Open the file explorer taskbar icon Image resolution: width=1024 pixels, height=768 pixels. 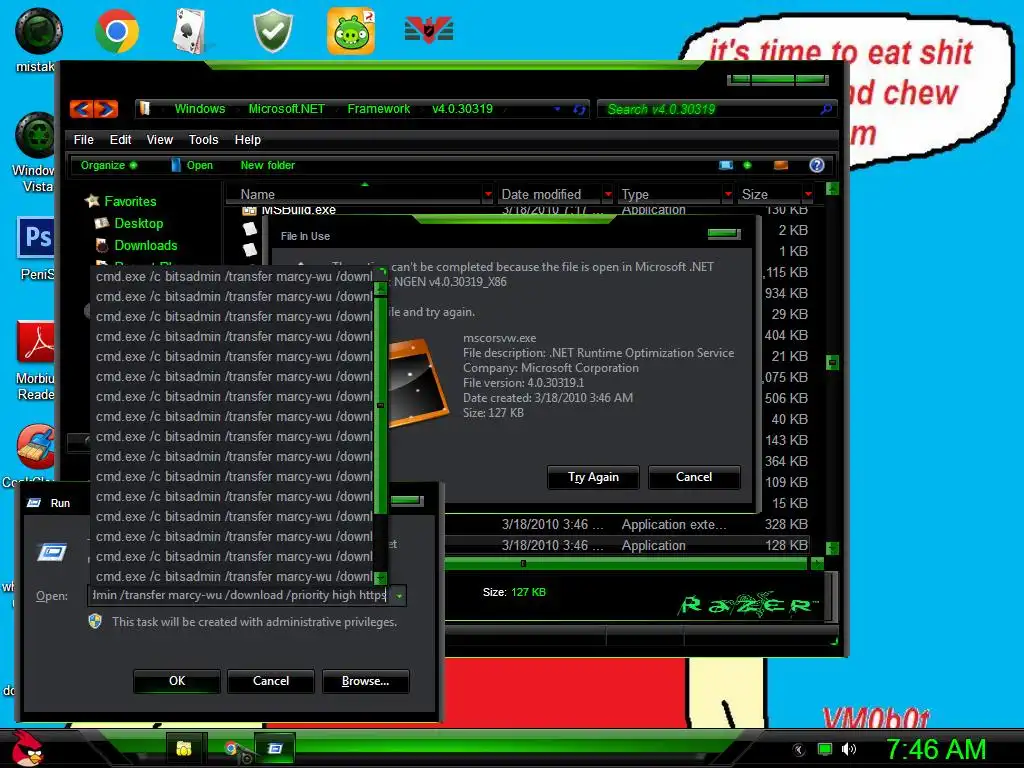pos(184,749)
